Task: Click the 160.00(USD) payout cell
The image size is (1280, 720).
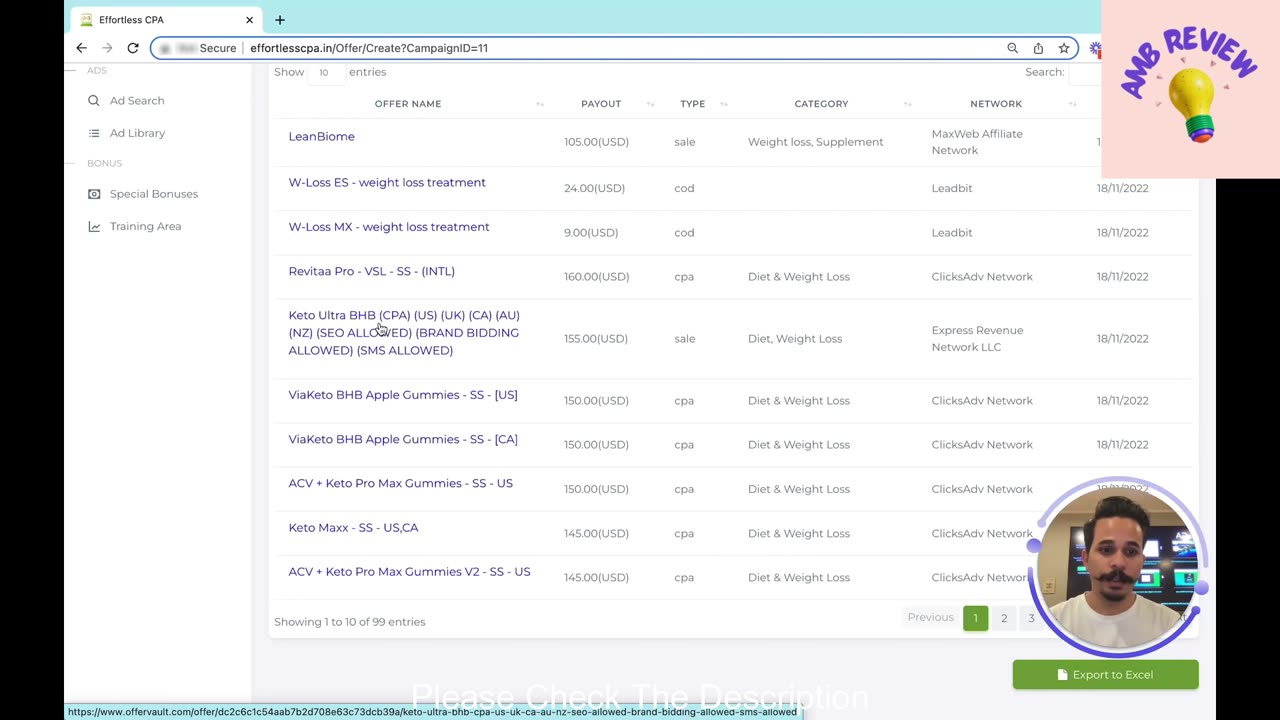Action: (596, 277)
